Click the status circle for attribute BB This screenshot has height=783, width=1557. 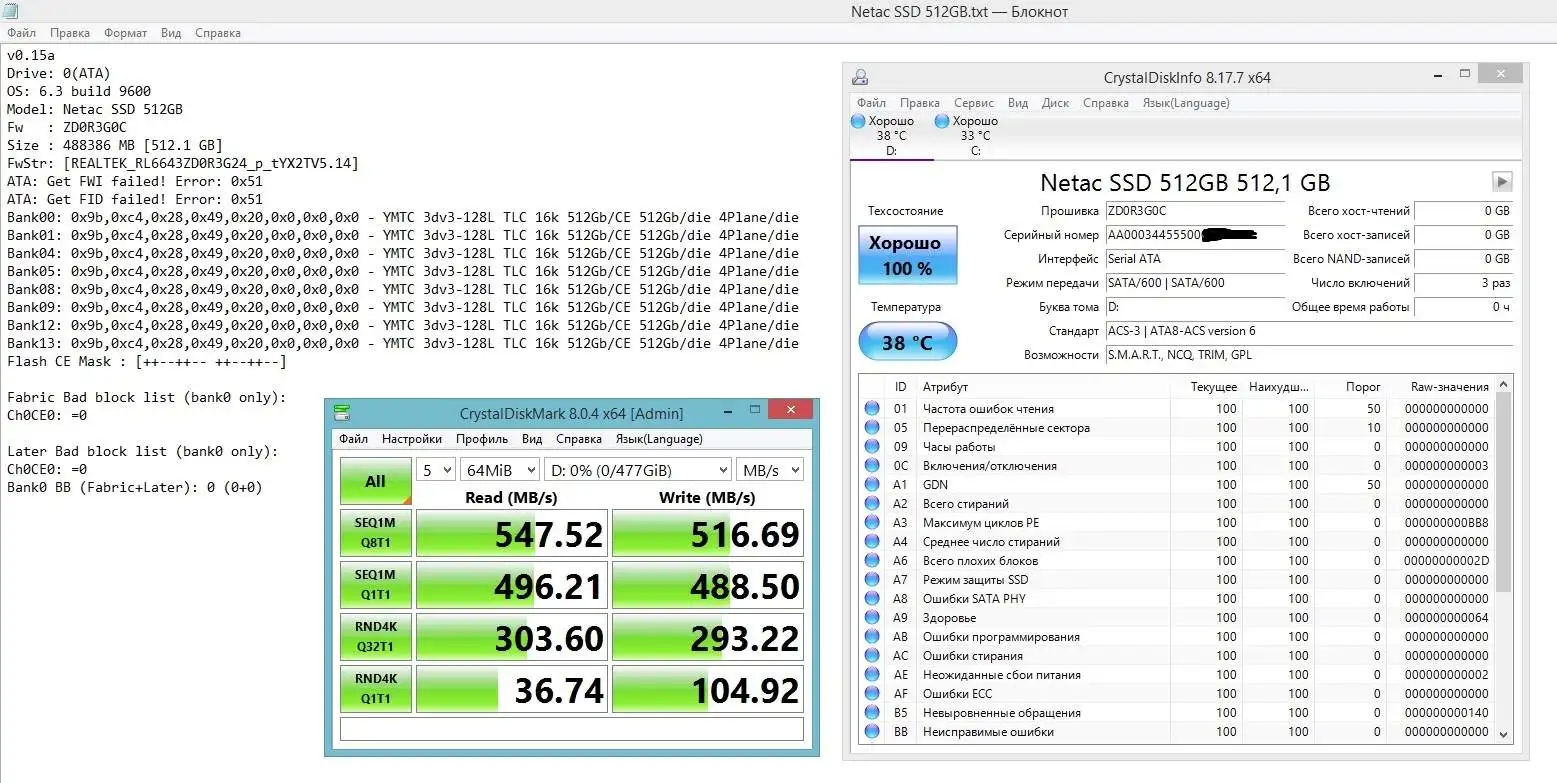point(872,731)
